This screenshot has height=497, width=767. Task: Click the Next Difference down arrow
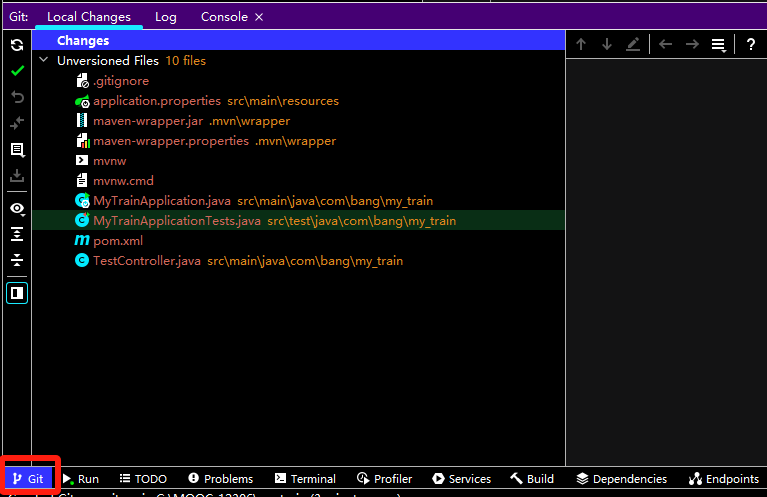click(x=607, y=45)
